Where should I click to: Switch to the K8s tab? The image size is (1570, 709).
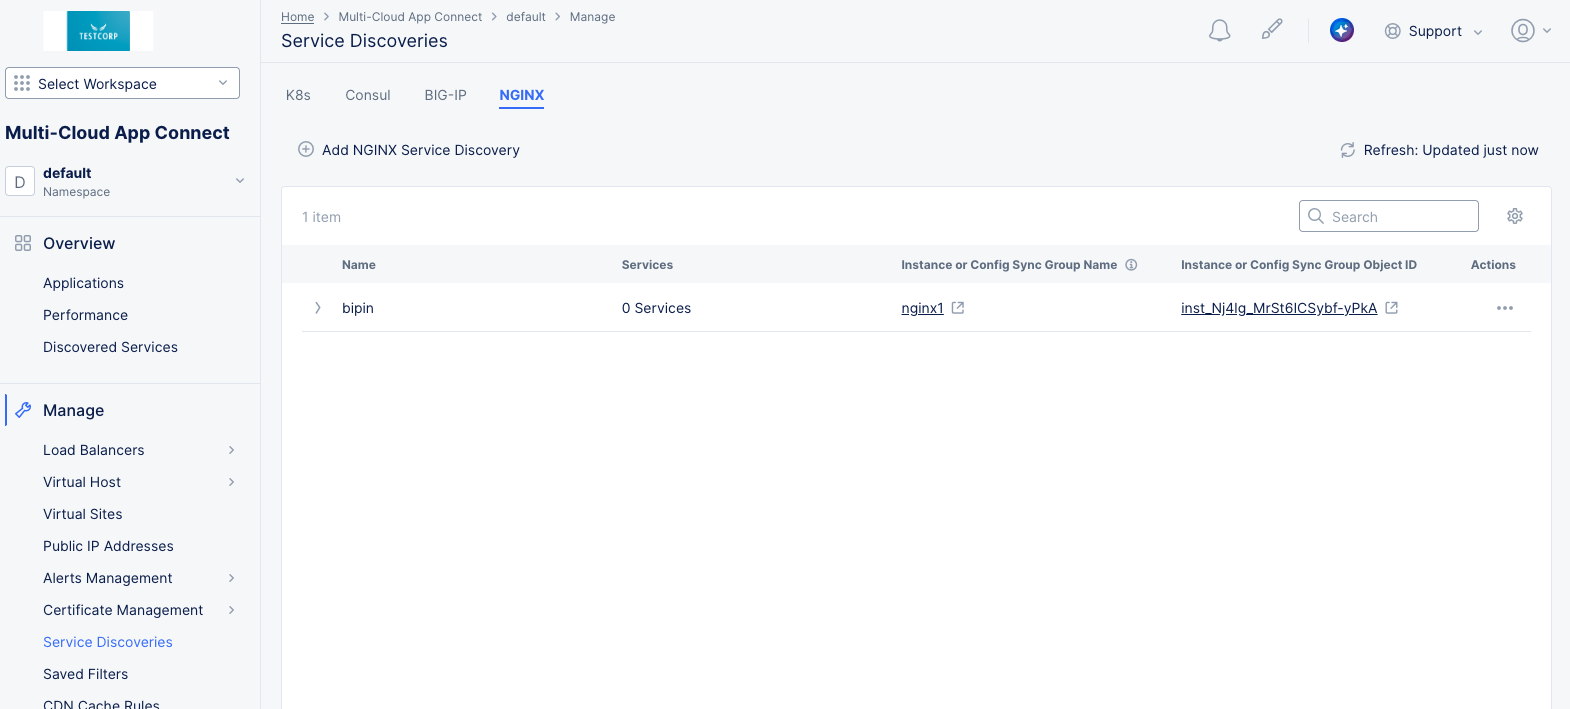click(x=298, y=95)
